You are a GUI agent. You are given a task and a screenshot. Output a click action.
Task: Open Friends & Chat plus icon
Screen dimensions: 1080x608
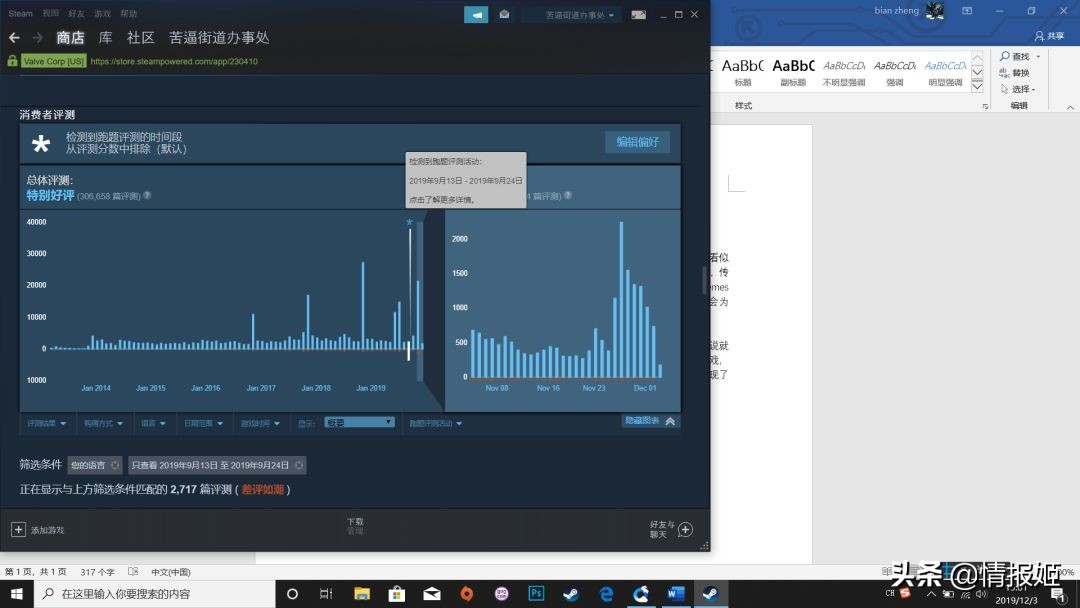pyautogui.click(x=685, y=529)
